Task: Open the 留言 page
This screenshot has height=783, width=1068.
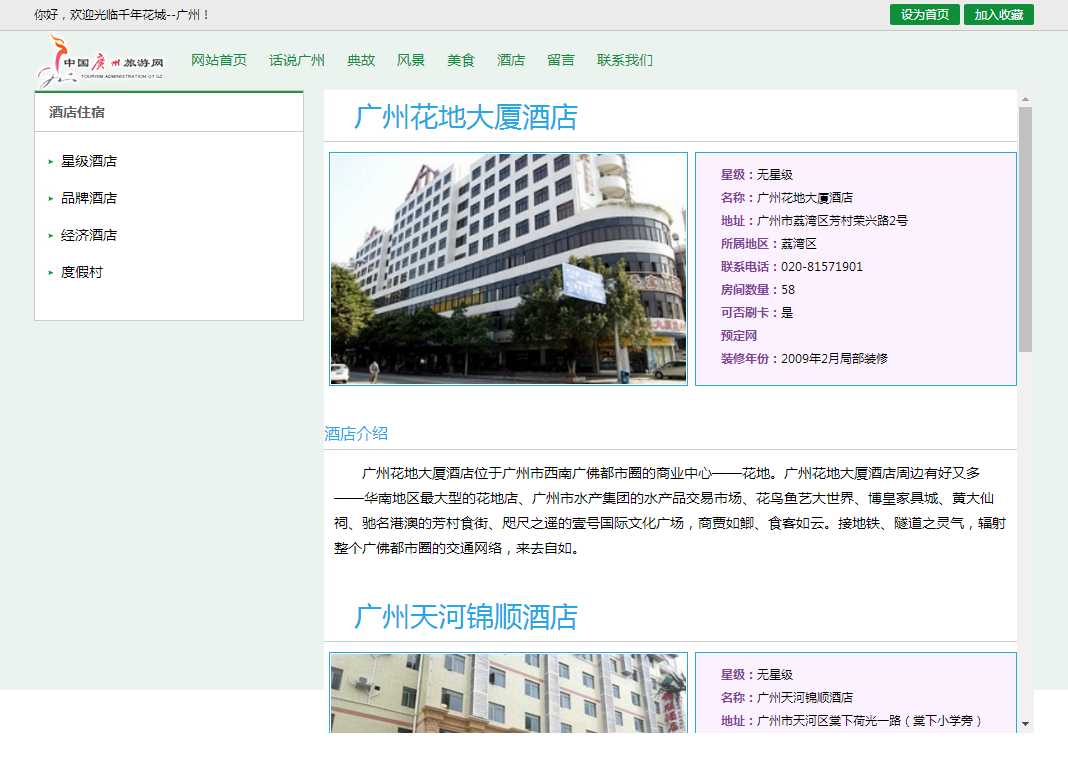Action: 561,60
